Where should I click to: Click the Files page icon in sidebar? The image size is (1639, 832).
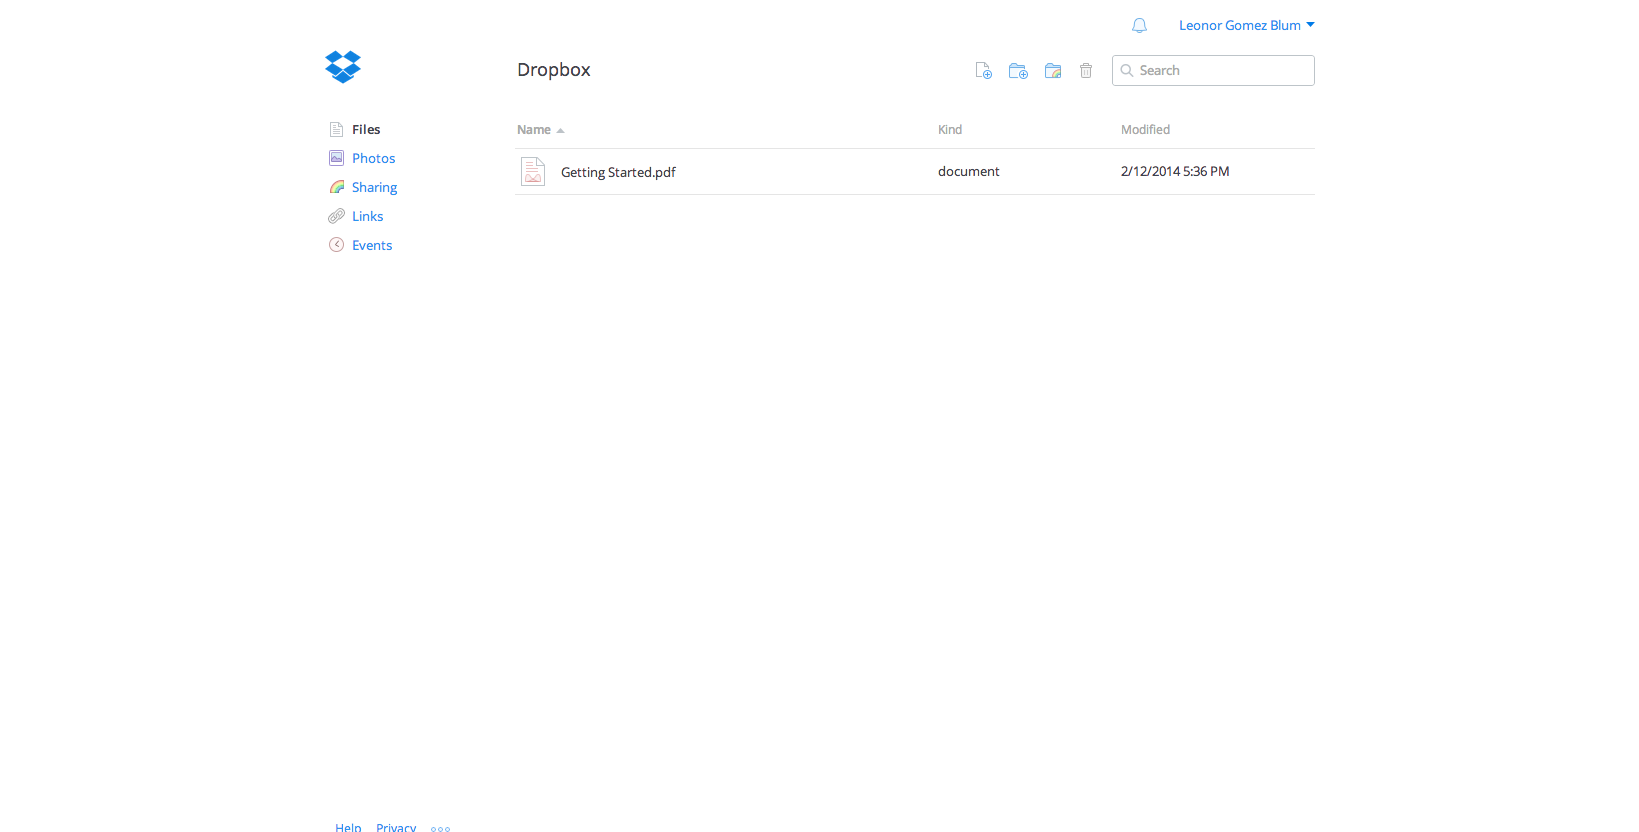click(336, 130)
